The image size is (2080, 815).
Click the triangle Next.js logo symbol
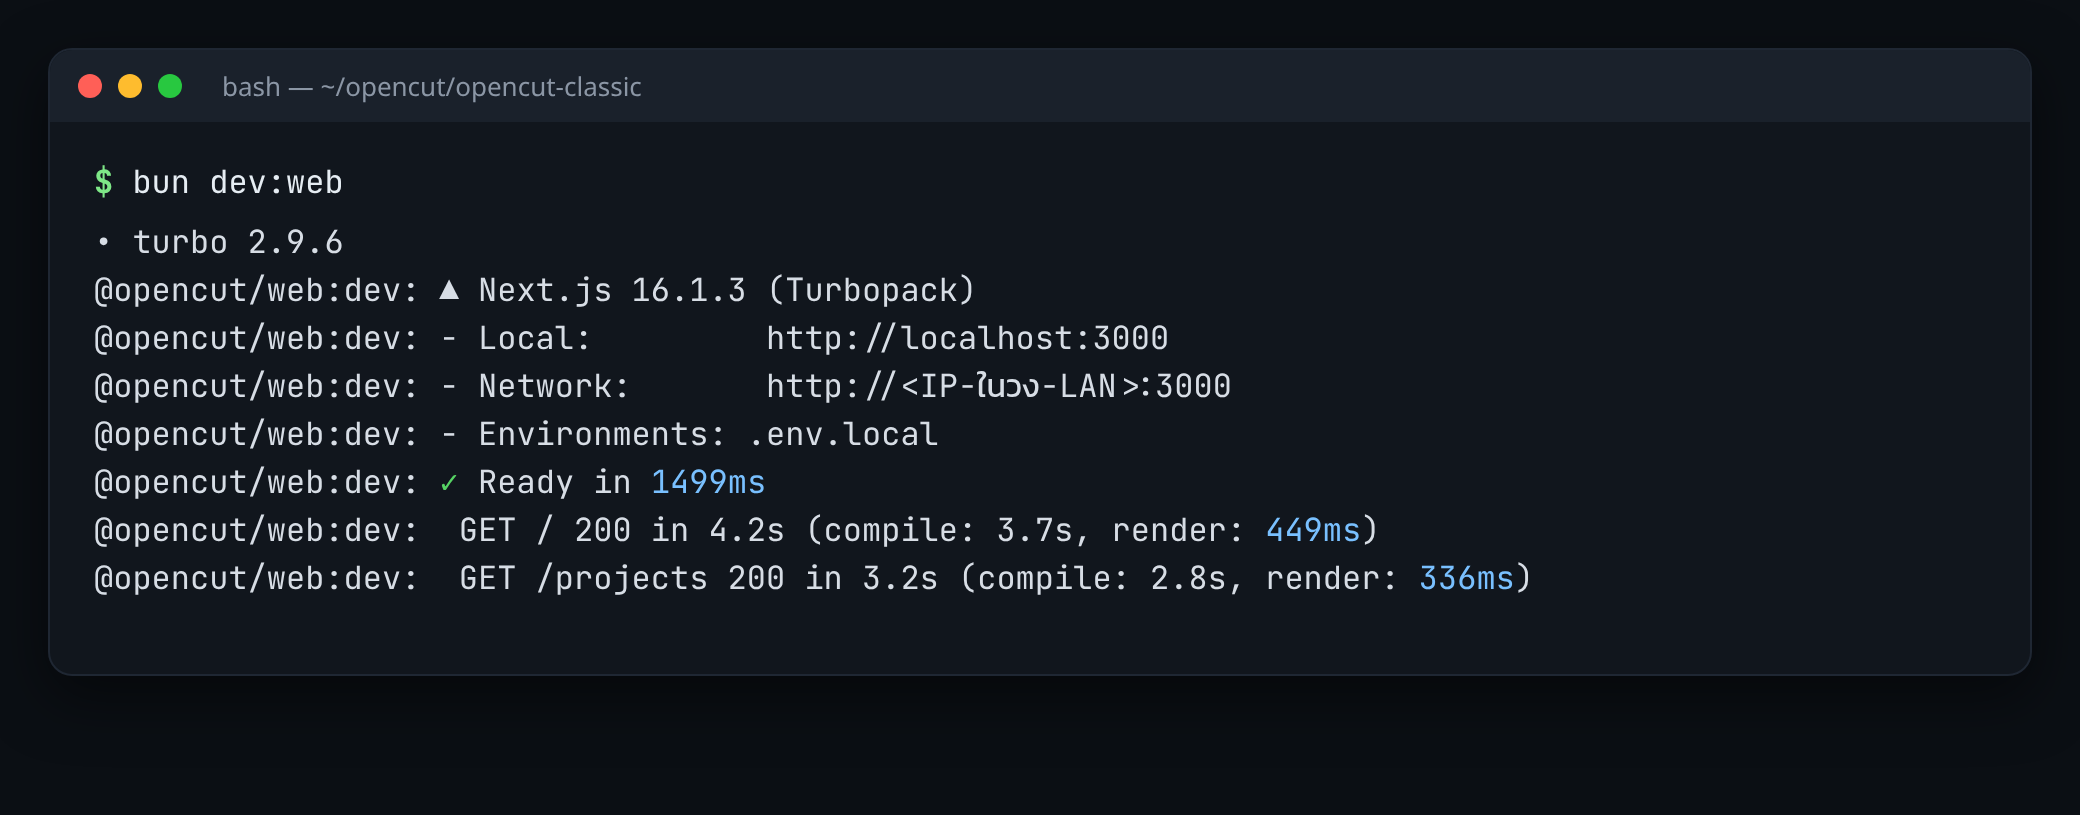[449, 290]
